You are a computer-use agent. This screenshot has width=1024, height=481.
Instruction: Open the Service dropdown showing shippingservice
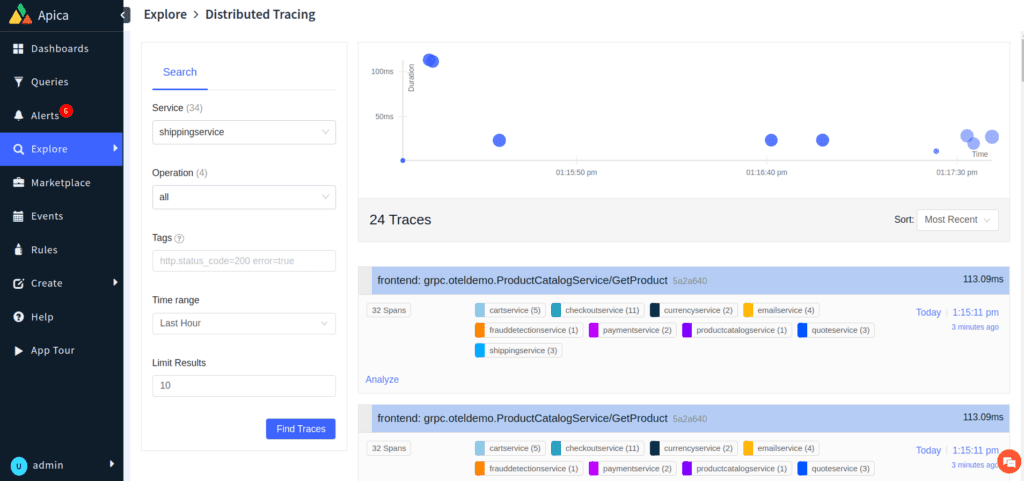point(244,132)
